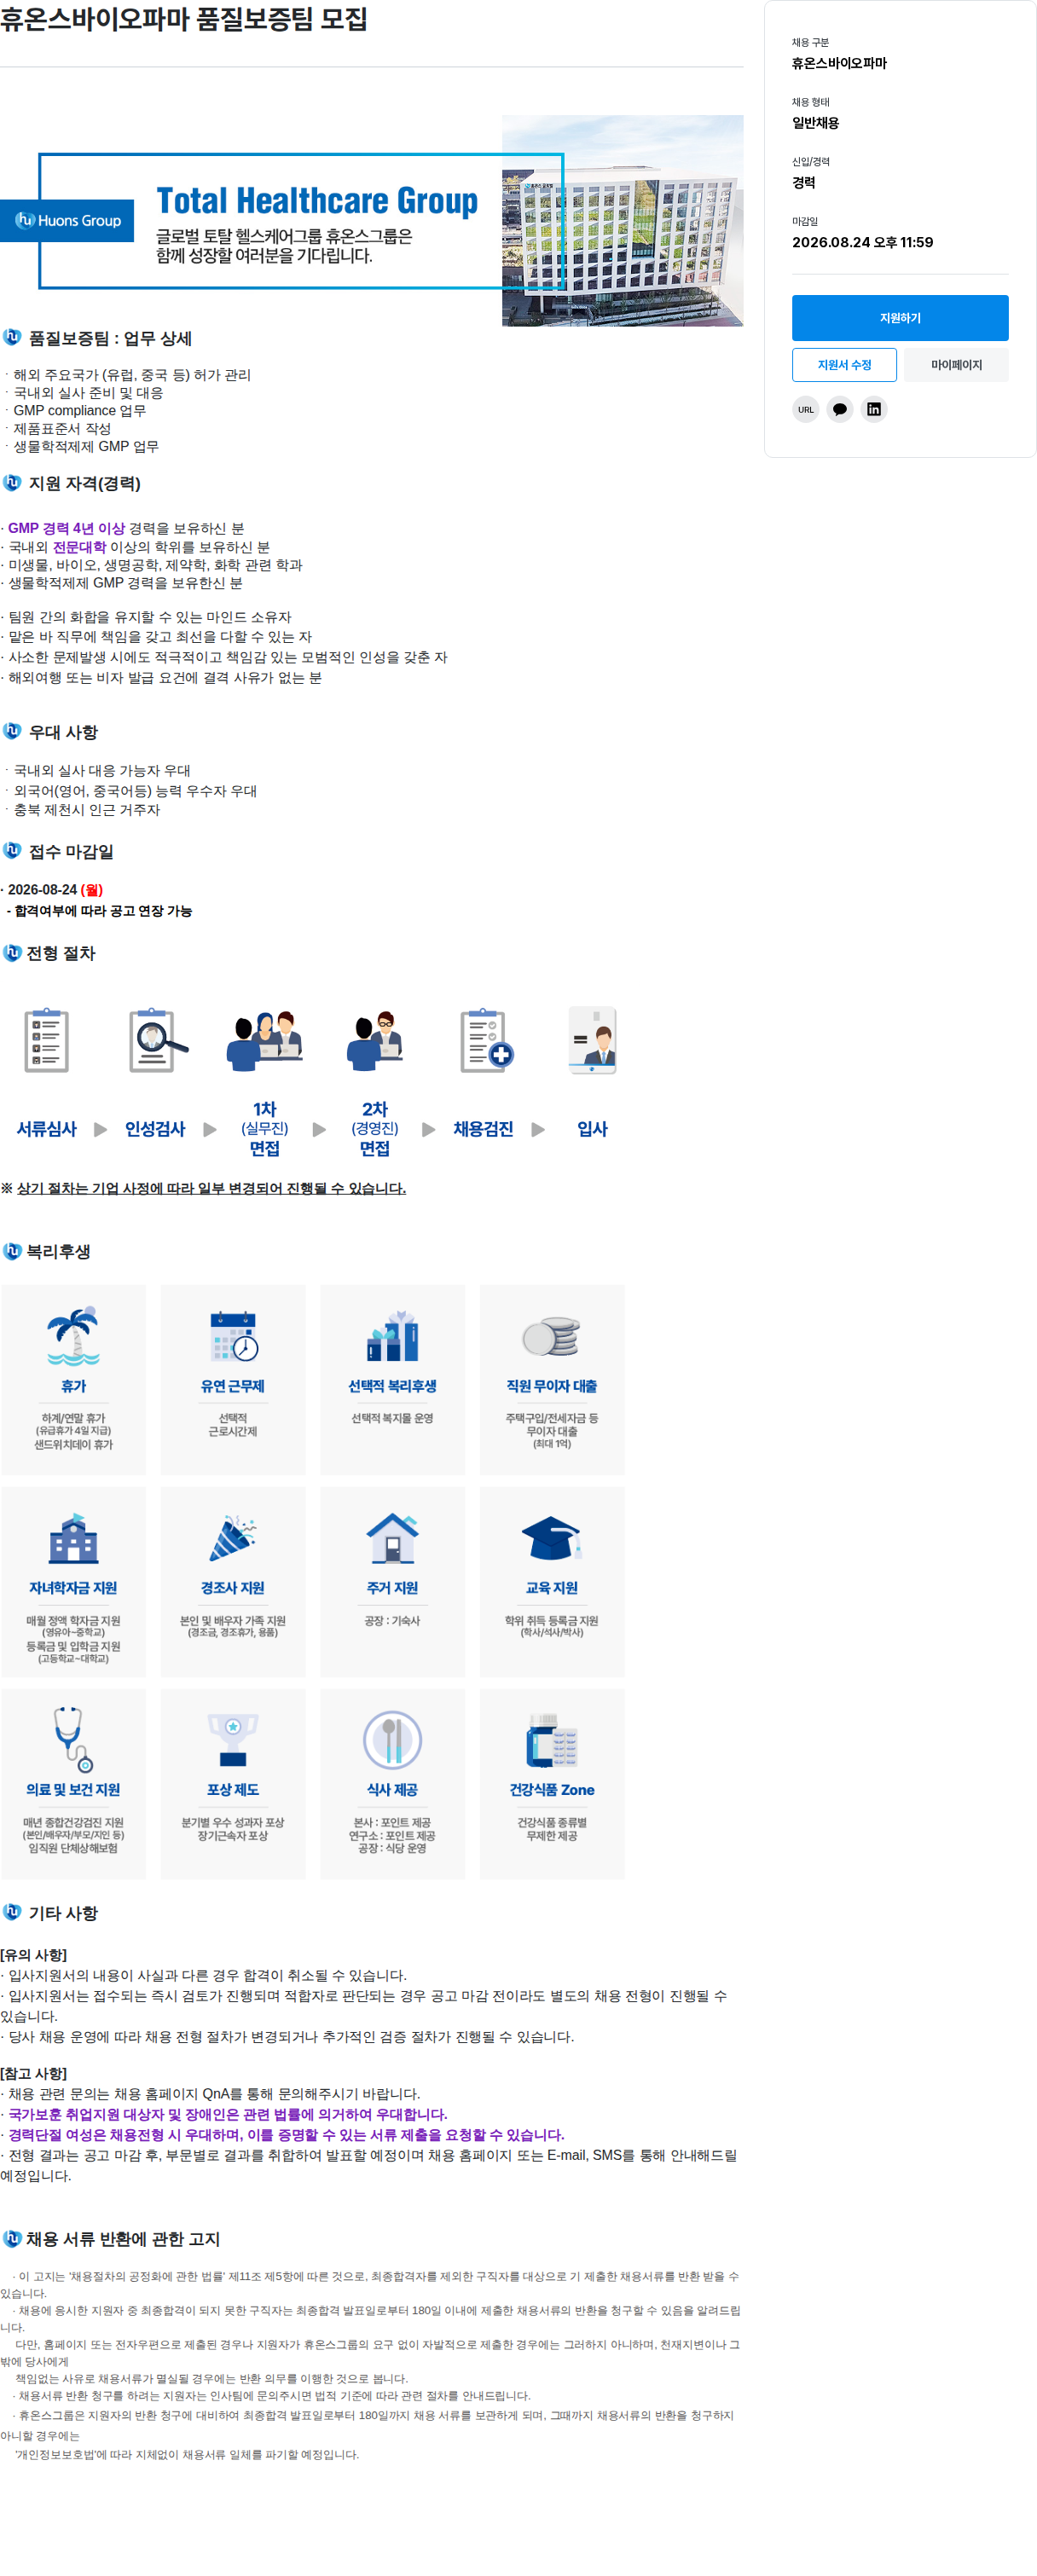Click the 휴온스바이오파마 value in sidebar
This screenshot has height=2576, width=1037.
[x=839, y=63]
